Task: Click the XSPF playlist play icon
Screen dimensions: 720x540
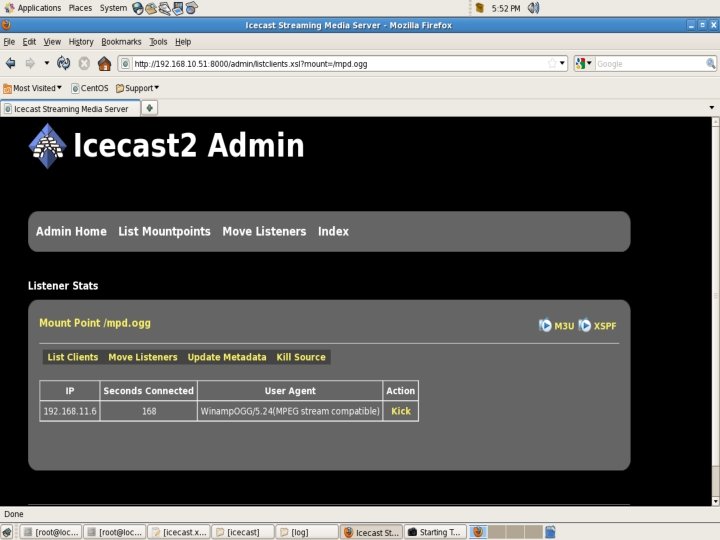Action: (x=584, y=325)
